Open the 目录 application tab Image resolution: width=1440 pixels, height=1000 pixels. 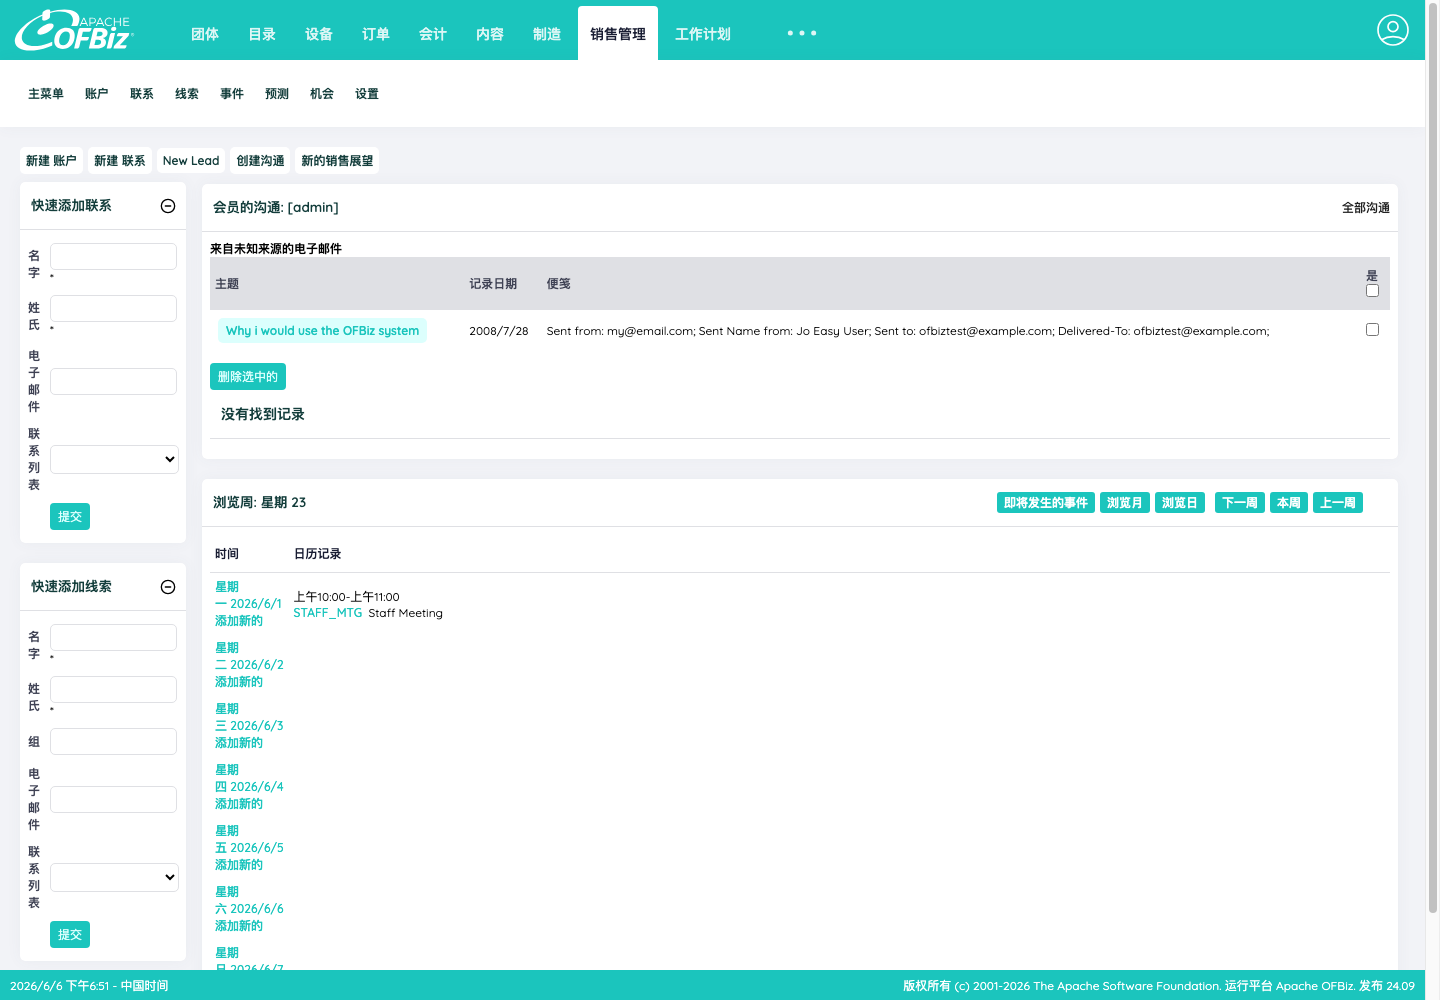(262, 34)
